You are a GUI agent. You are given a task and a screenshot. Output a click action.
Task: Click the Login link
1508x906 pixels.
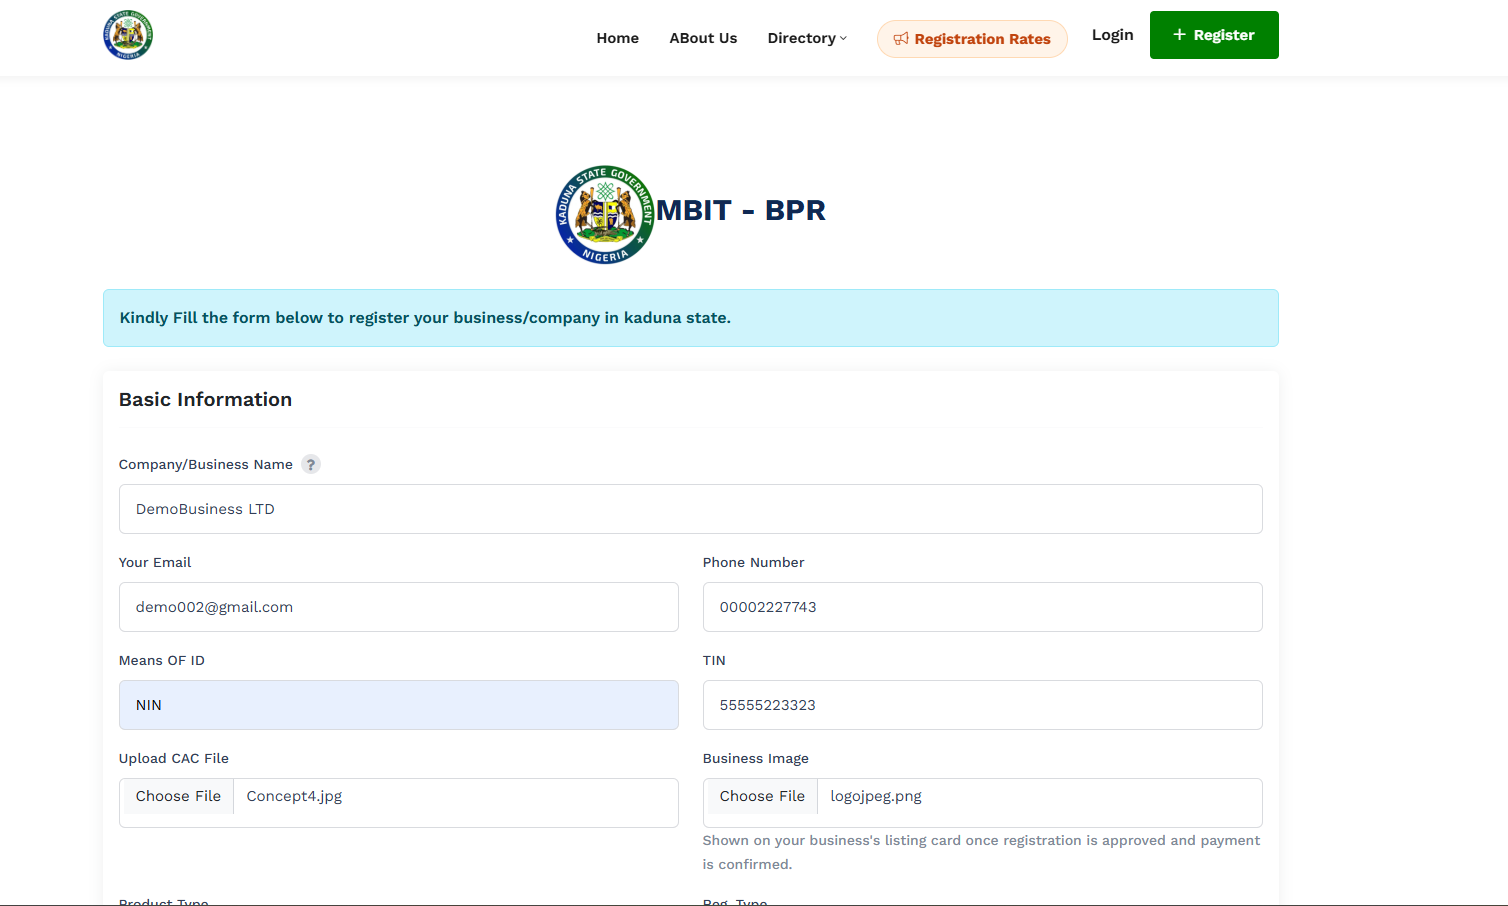pos(1112,35)
